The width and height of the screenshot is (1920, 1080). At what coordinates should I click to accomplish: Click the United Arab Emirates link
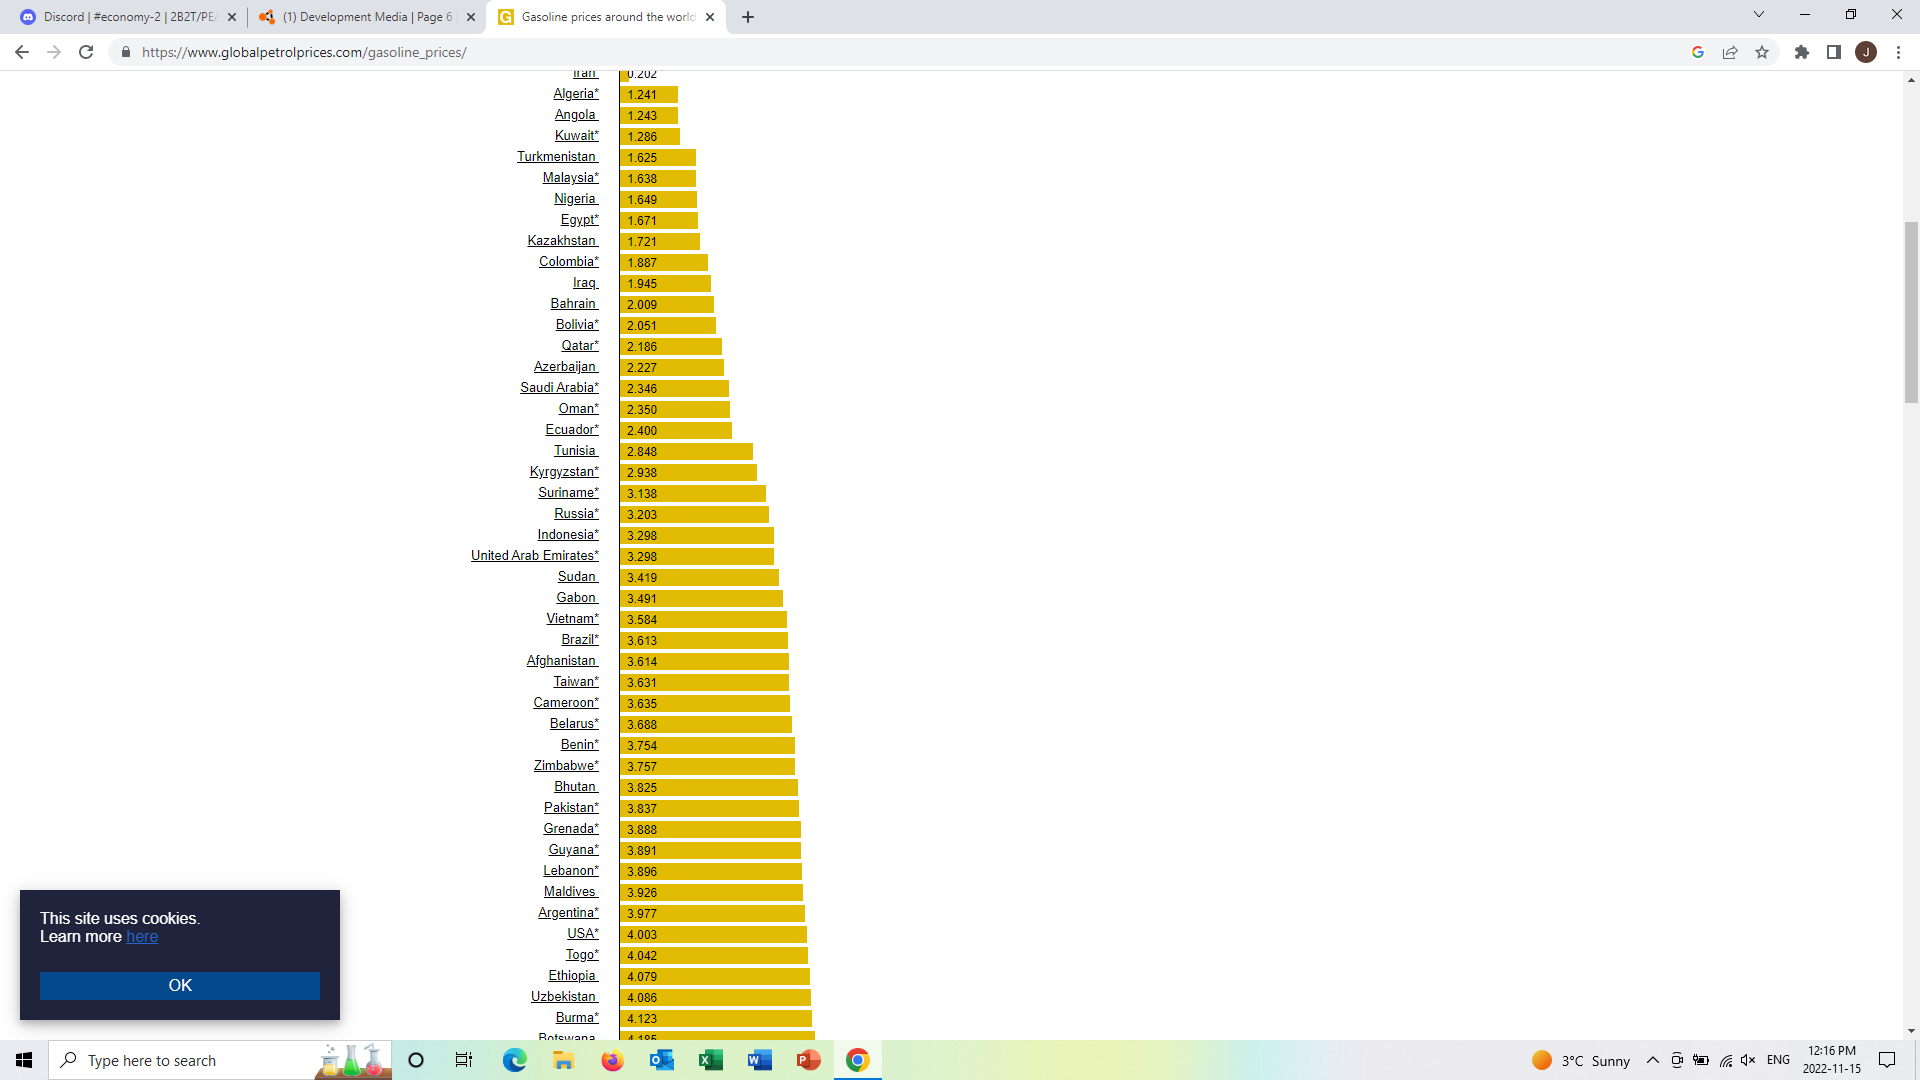tap(534, 556)
